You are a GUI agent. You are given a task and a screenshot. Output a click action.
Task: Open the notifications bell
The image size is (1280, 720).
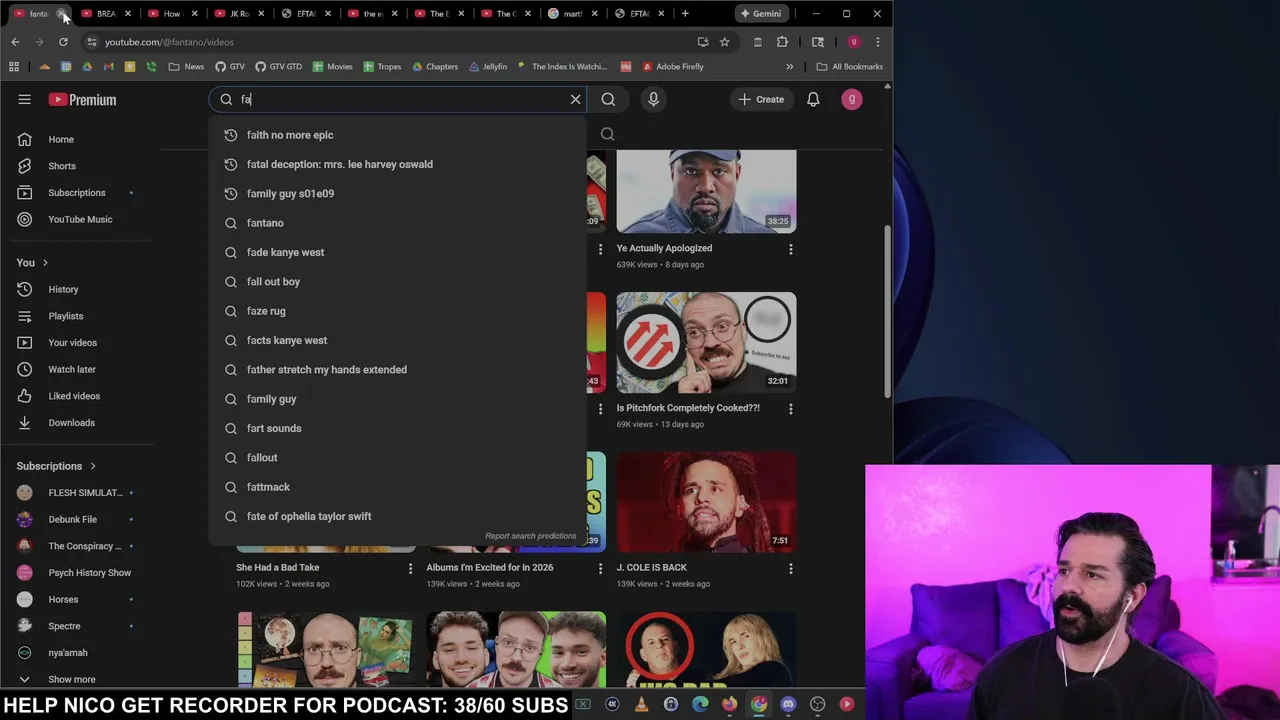pos(813,99)
